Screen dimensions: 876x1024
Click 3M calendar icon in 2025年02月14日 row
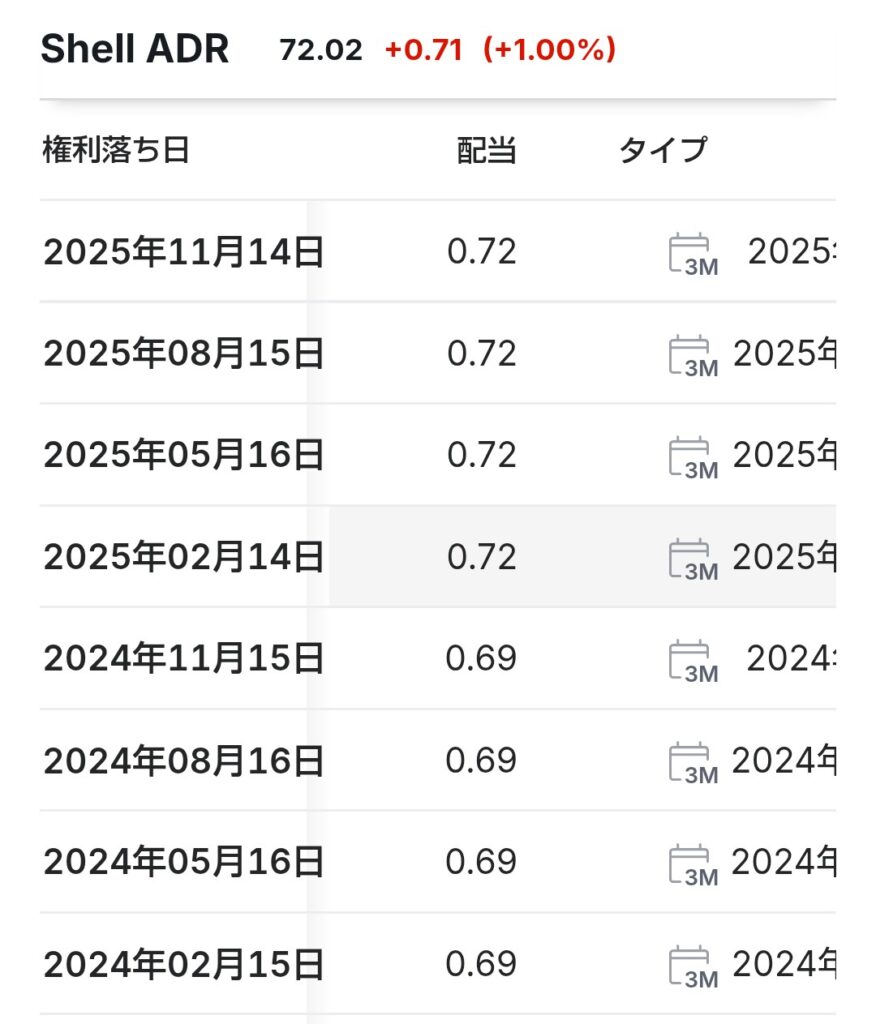[692, 558]
